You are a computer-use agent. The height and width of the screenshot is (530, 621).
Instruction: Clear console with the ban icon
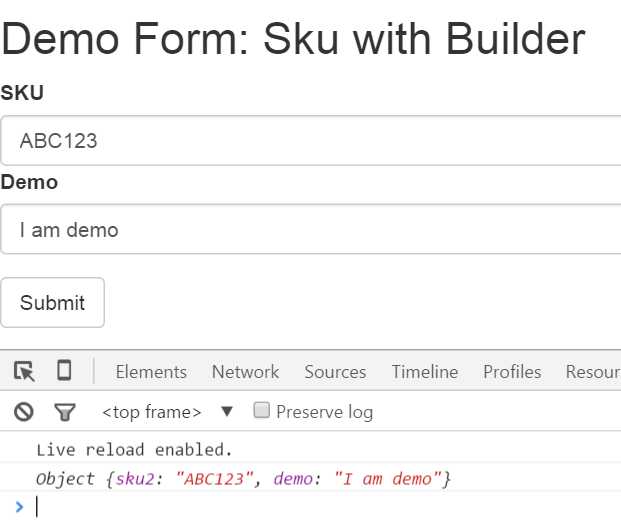coord(24,412)
